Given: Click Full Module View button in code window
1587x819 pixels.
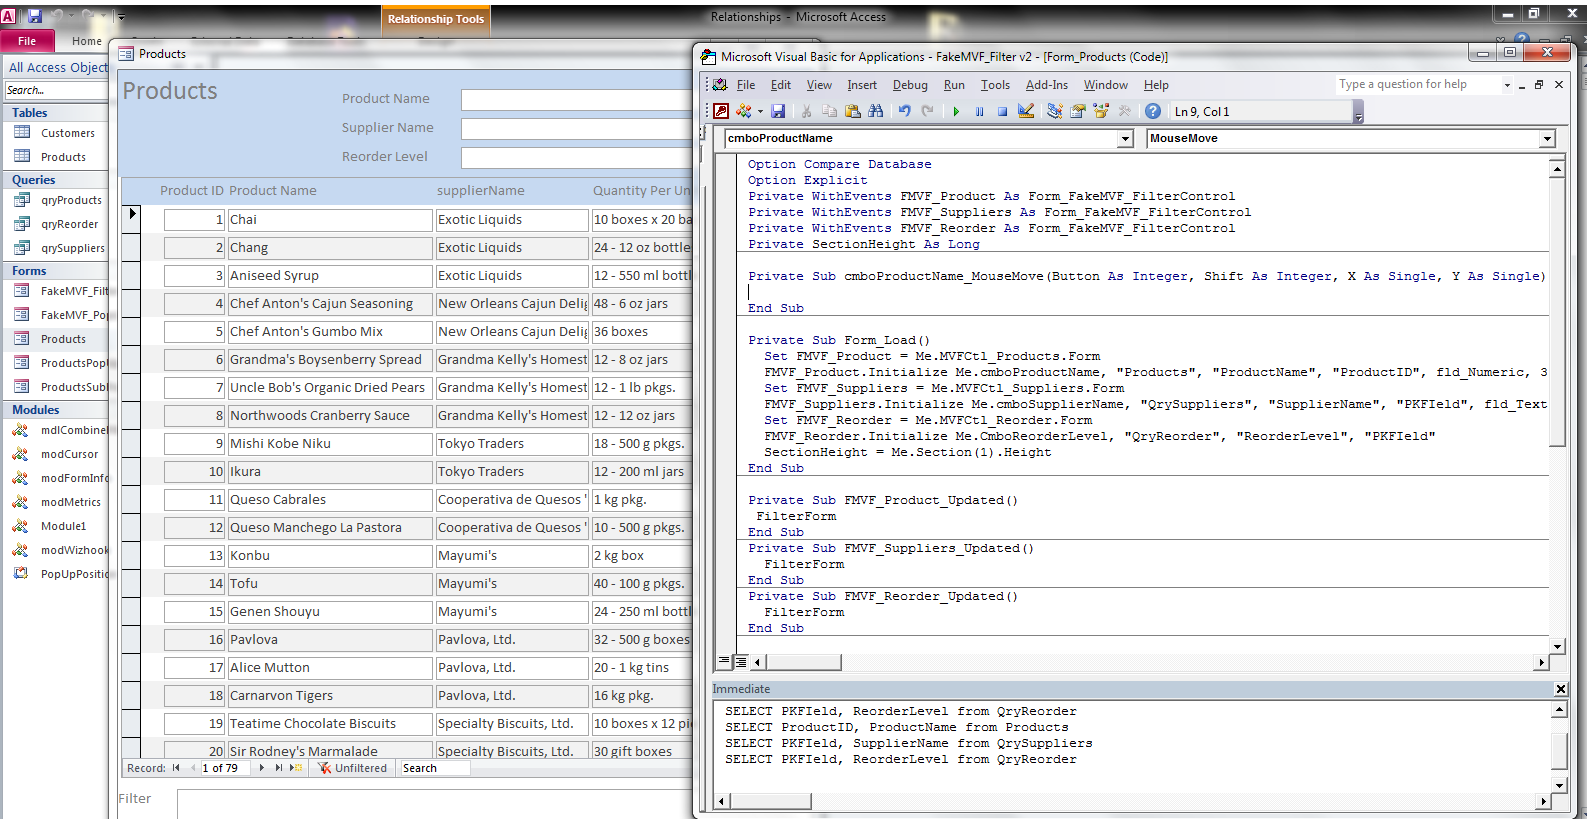Looking at the screenshot, I should click(x=741, y=661).
